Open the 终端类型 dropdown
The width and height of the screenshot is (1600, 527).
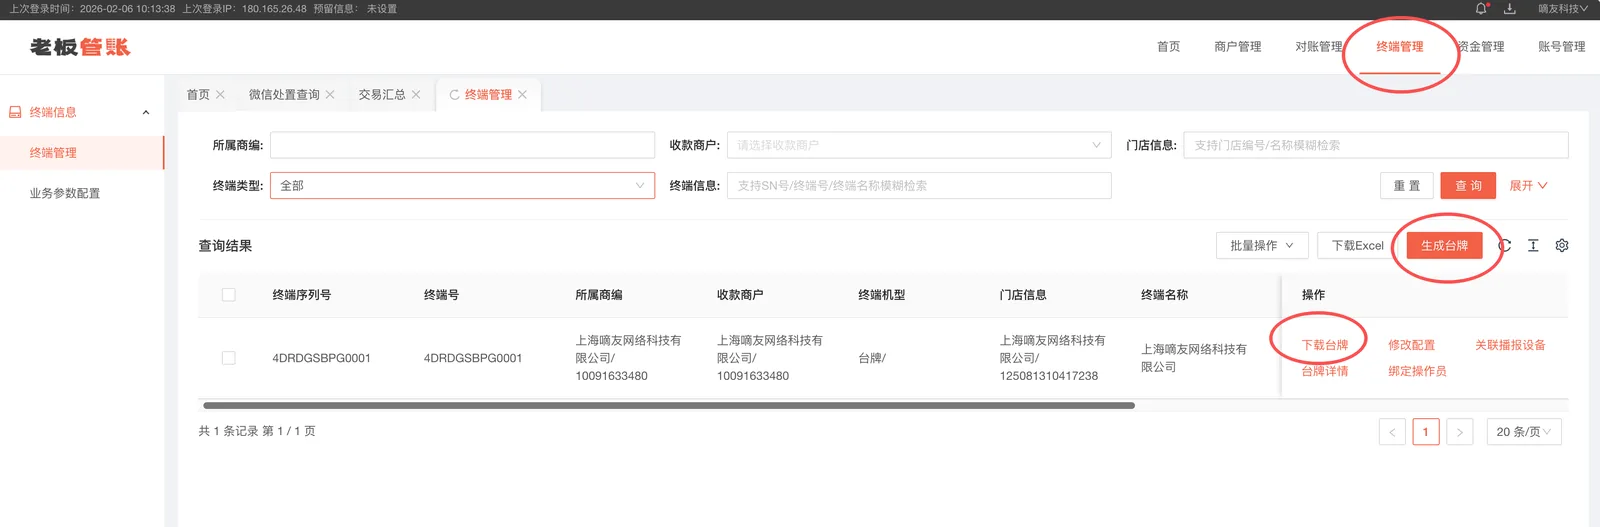[462, 186]
